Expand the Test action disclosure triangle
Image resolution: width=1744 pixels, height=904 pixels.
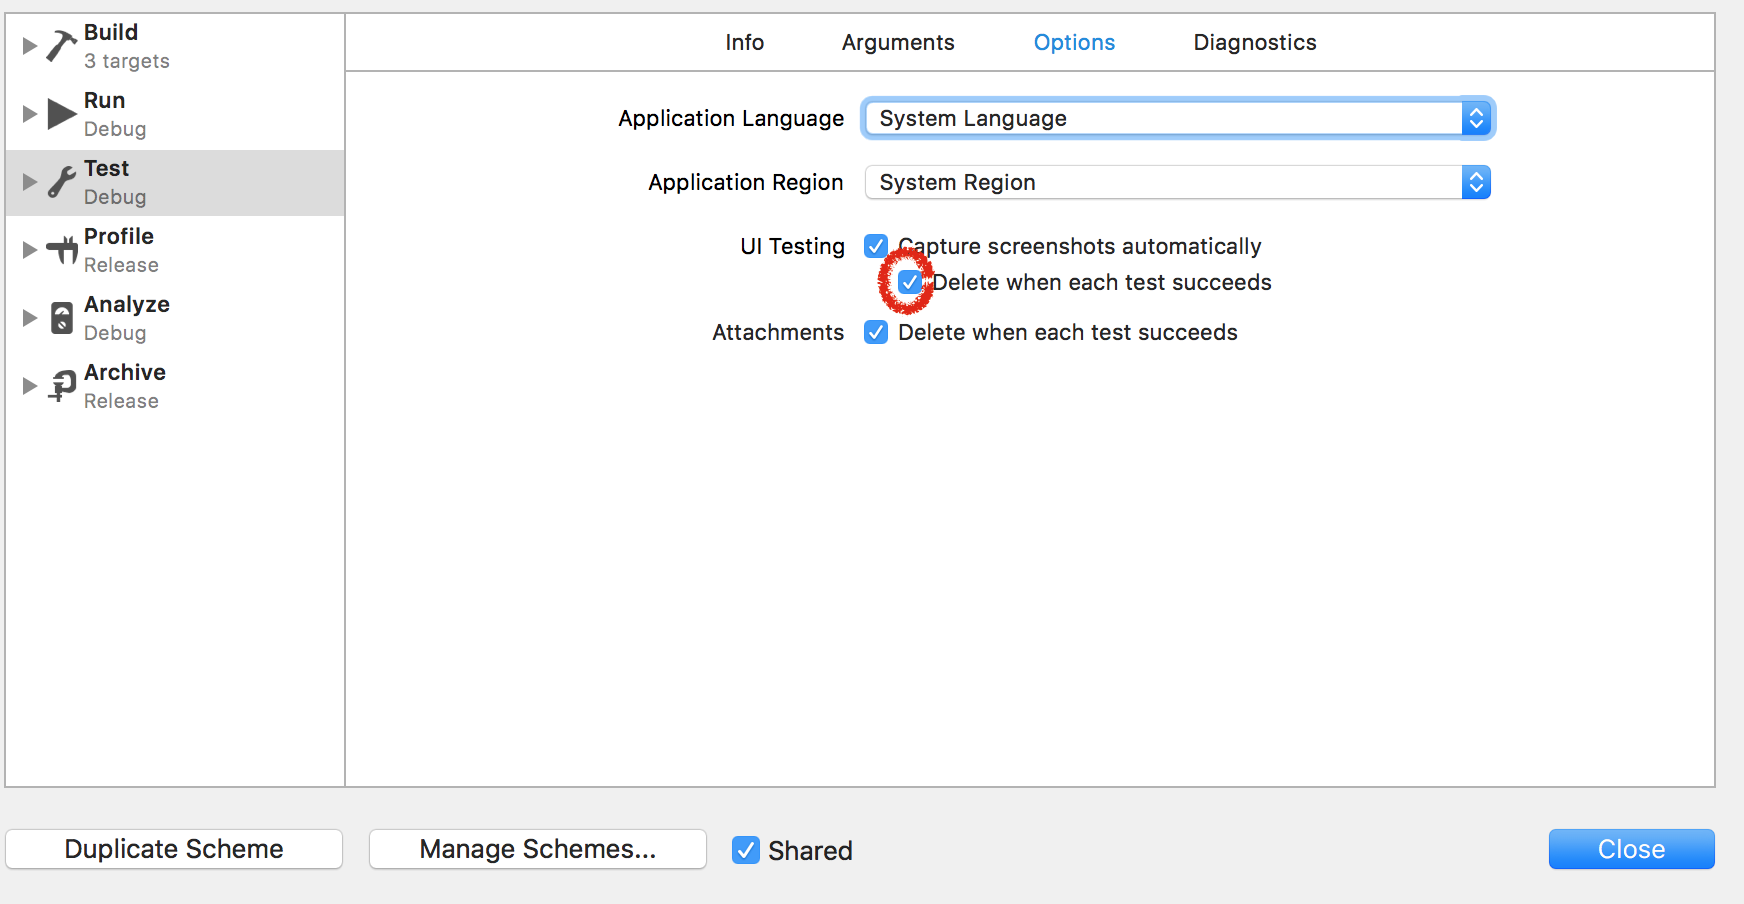pos(30,182)
